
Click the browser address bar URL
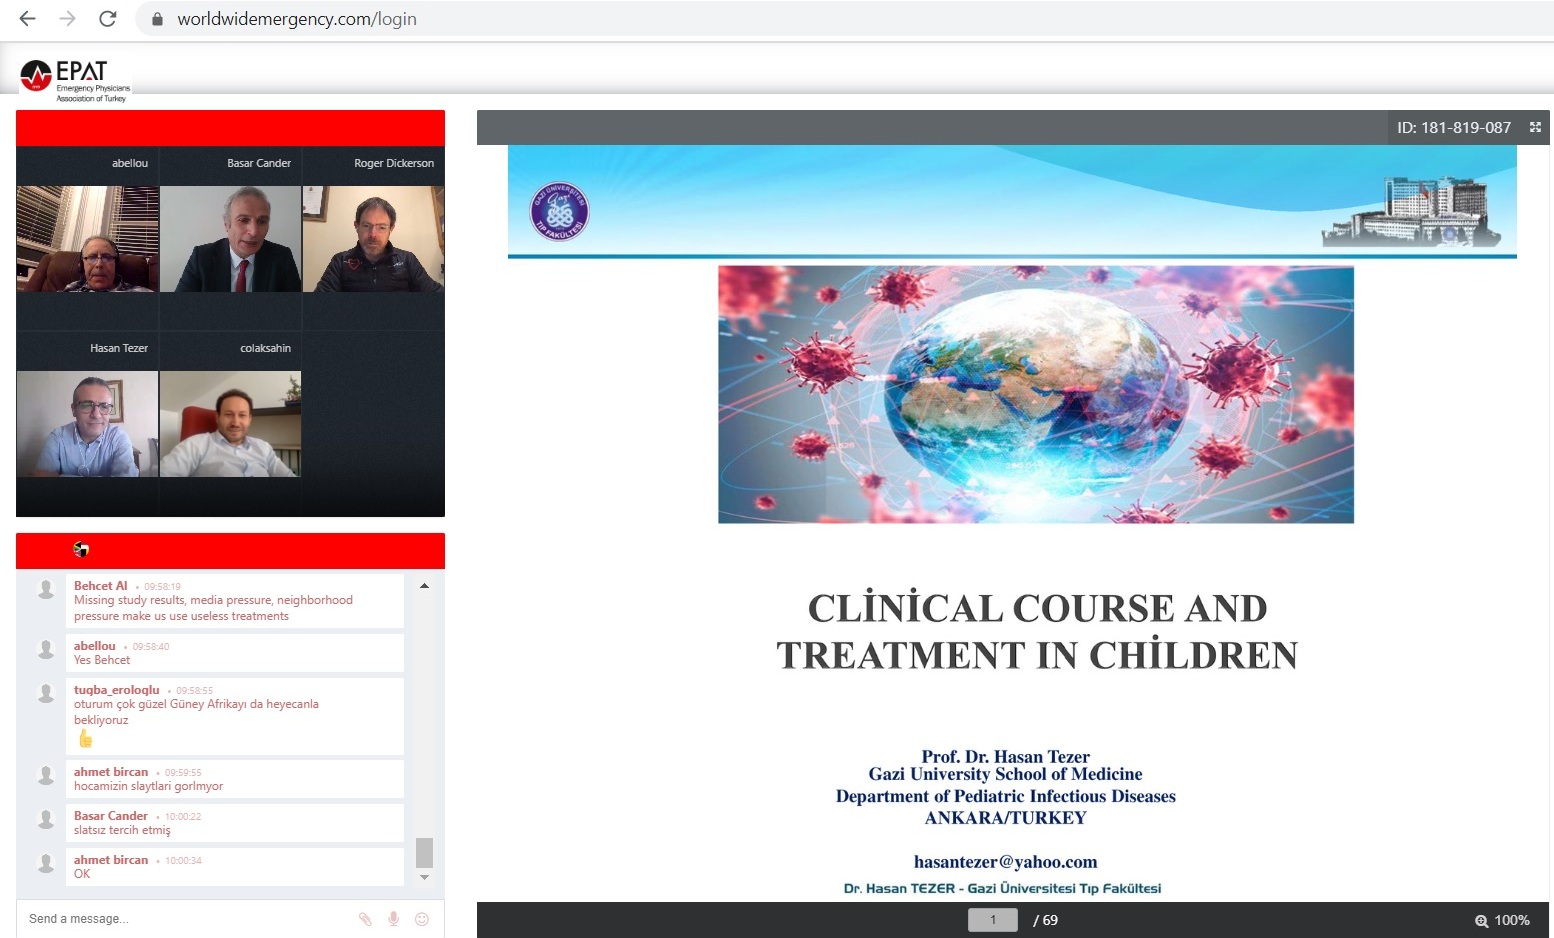[297, 19]
